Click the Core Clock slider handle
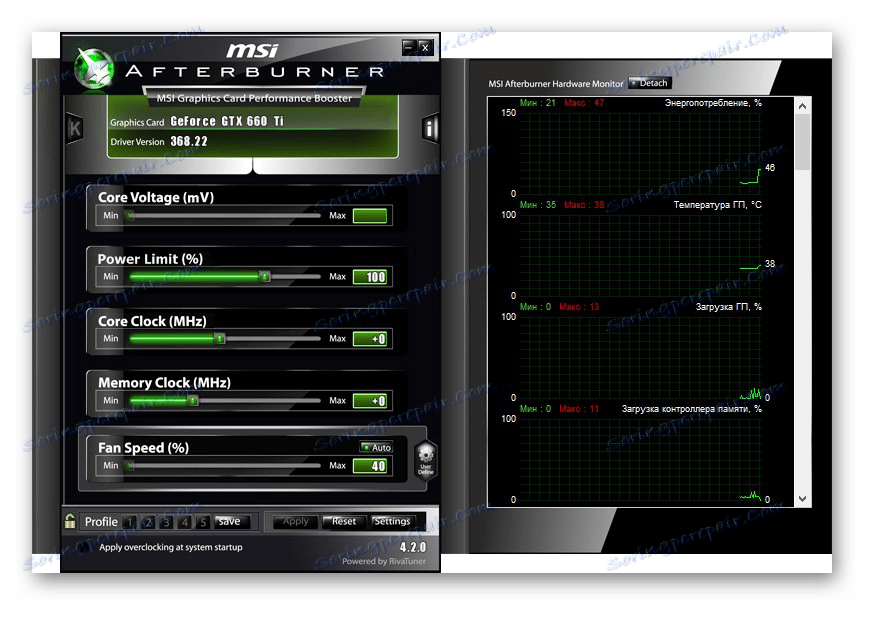Screen dimensions: 872x618 pyautogui.click(x=220, y=338)
